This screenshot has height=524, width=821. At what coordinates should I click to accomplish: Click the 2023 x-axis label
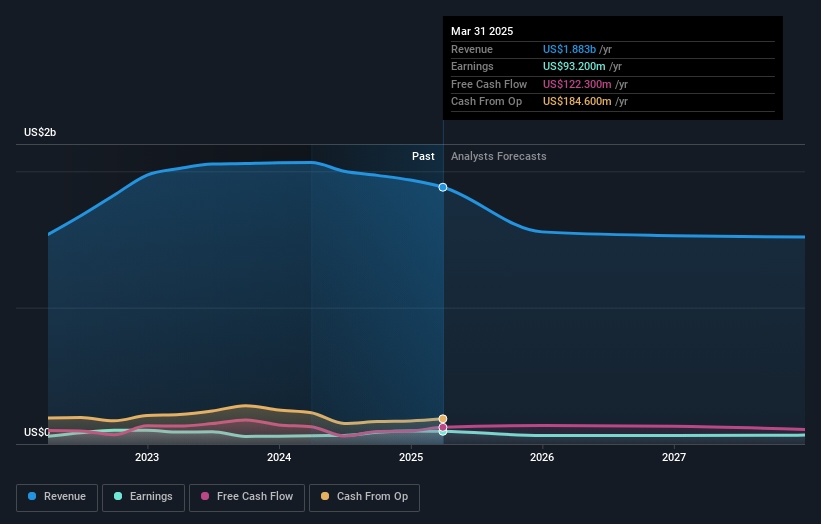click(x=147, y=458)
